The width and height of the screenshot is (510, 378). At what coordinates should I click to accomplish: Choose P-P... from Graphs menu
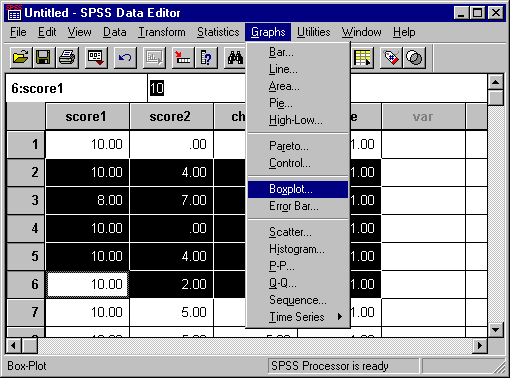298,266
